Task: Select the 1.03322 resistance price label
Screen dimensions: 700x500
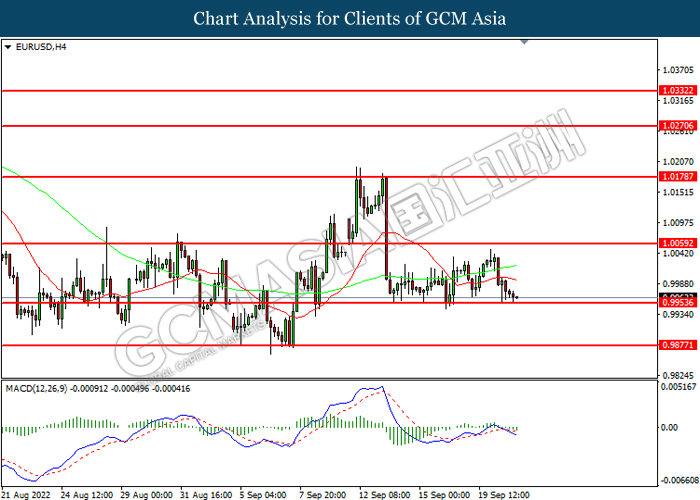Action: point(678,91)
